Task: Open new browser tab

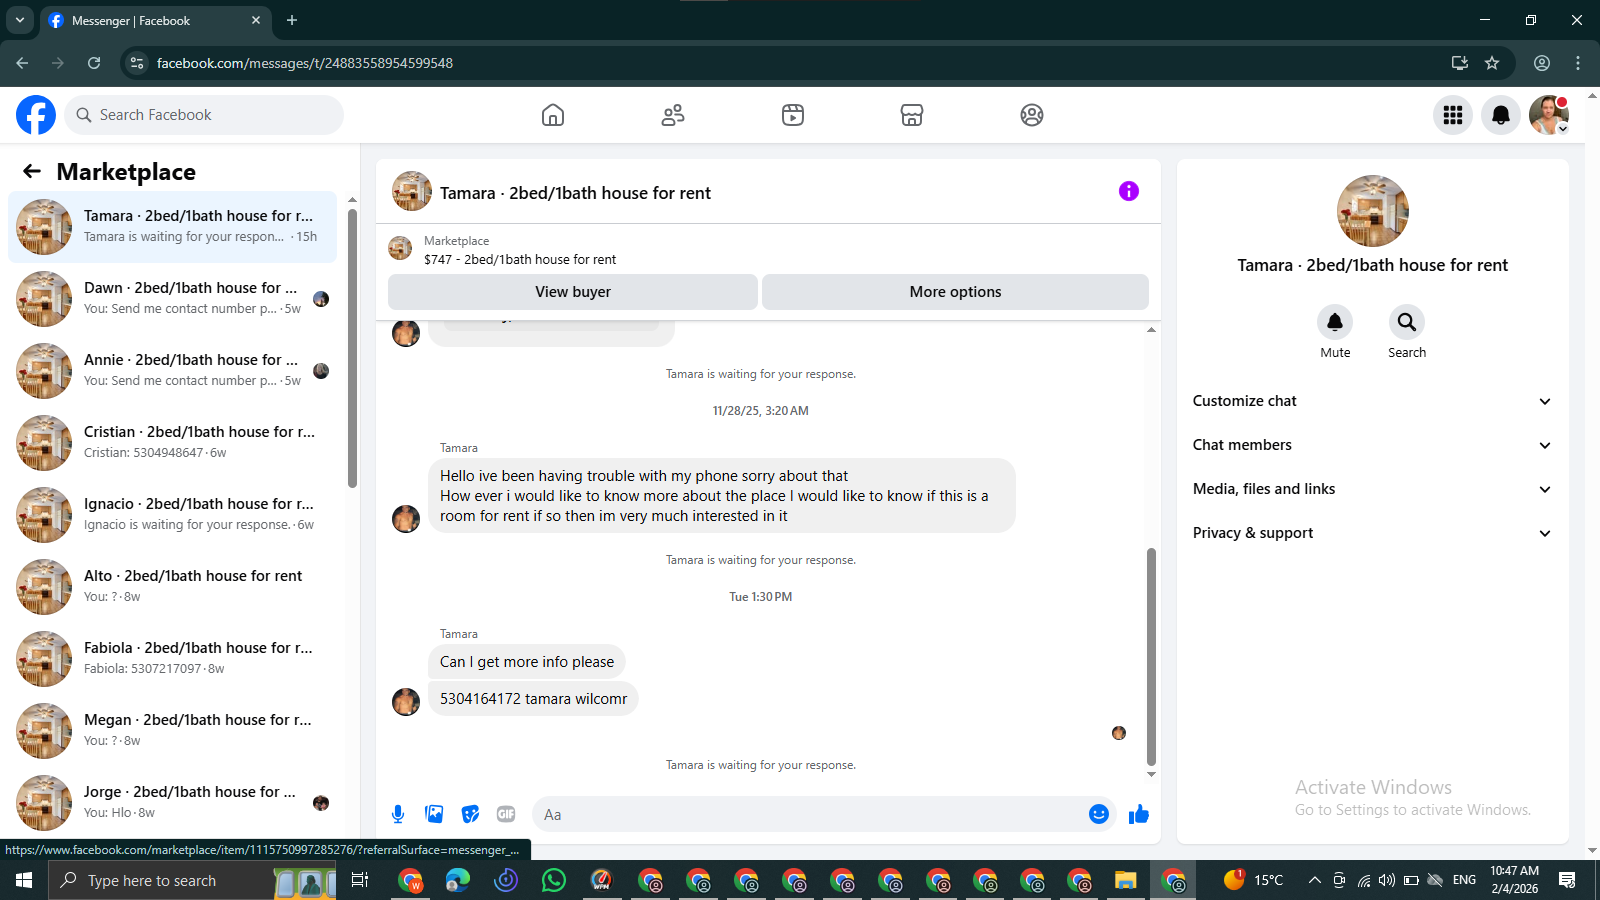Action: coord(292,20)
